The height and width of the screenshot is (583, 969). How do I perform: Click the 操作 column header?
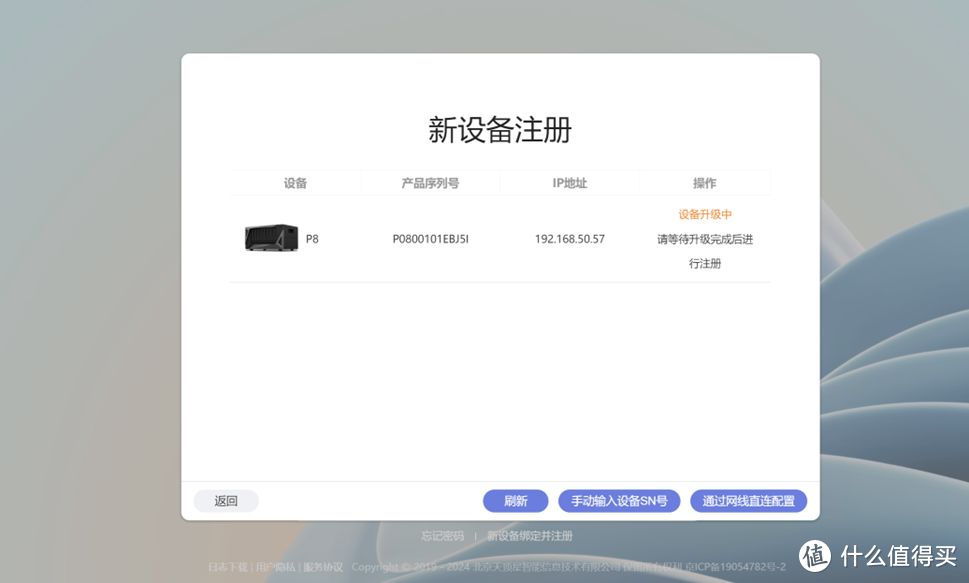pyautogui.click(x=704, y=182)
